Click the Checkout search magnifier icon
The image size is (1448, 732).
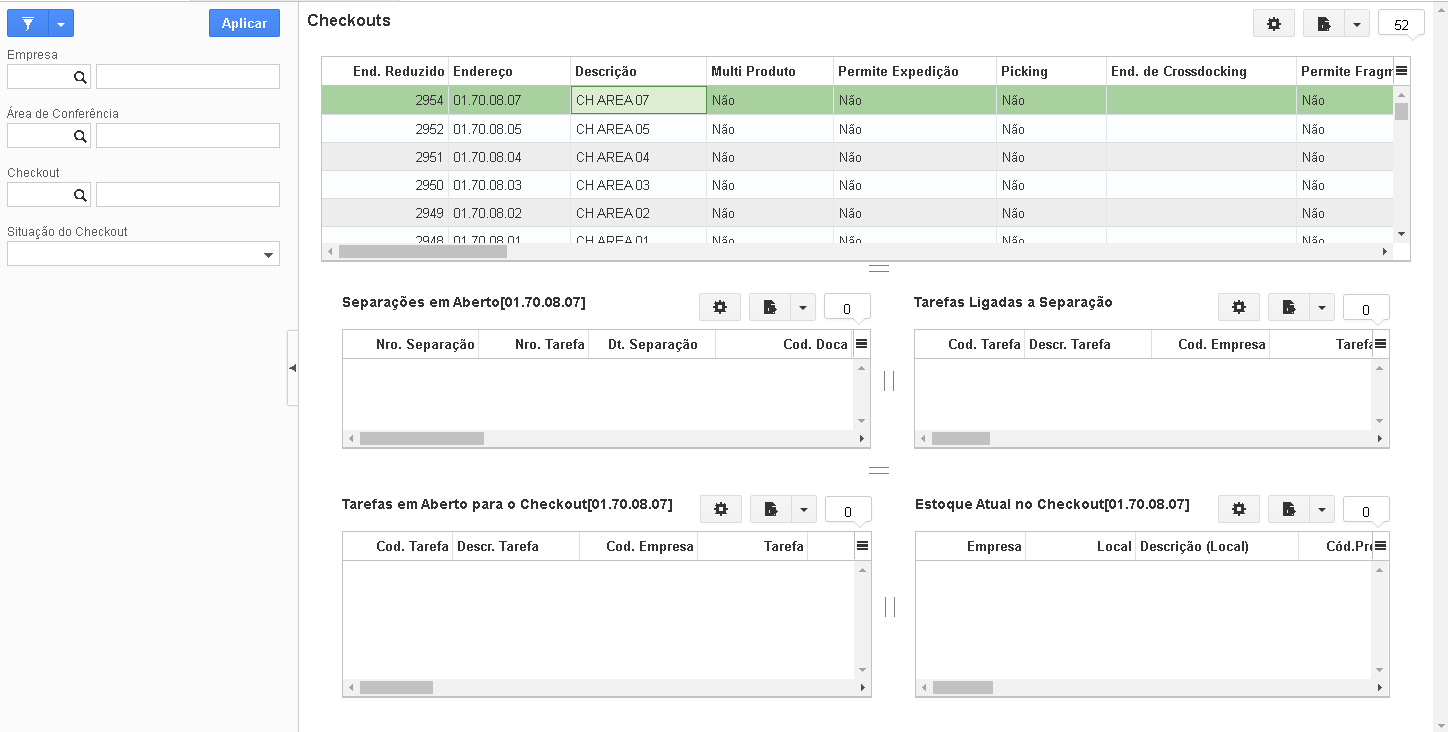click(80, 195)
